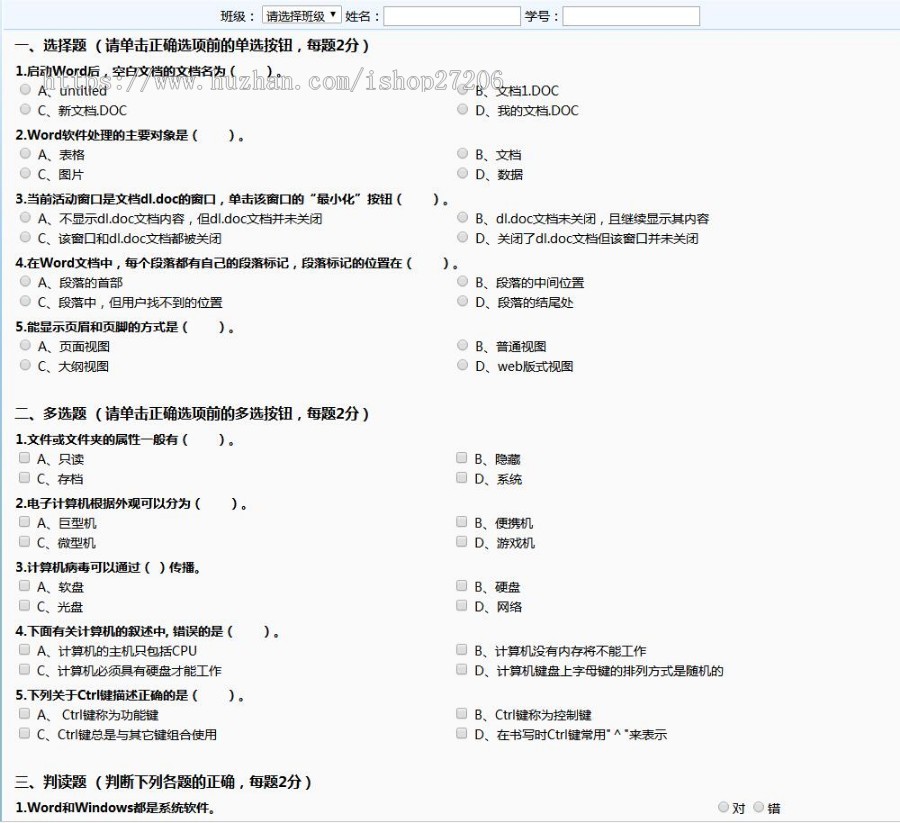Check the D、系统 checkbox
Screen dimensions: 900x823
click(x=461, y=478)
